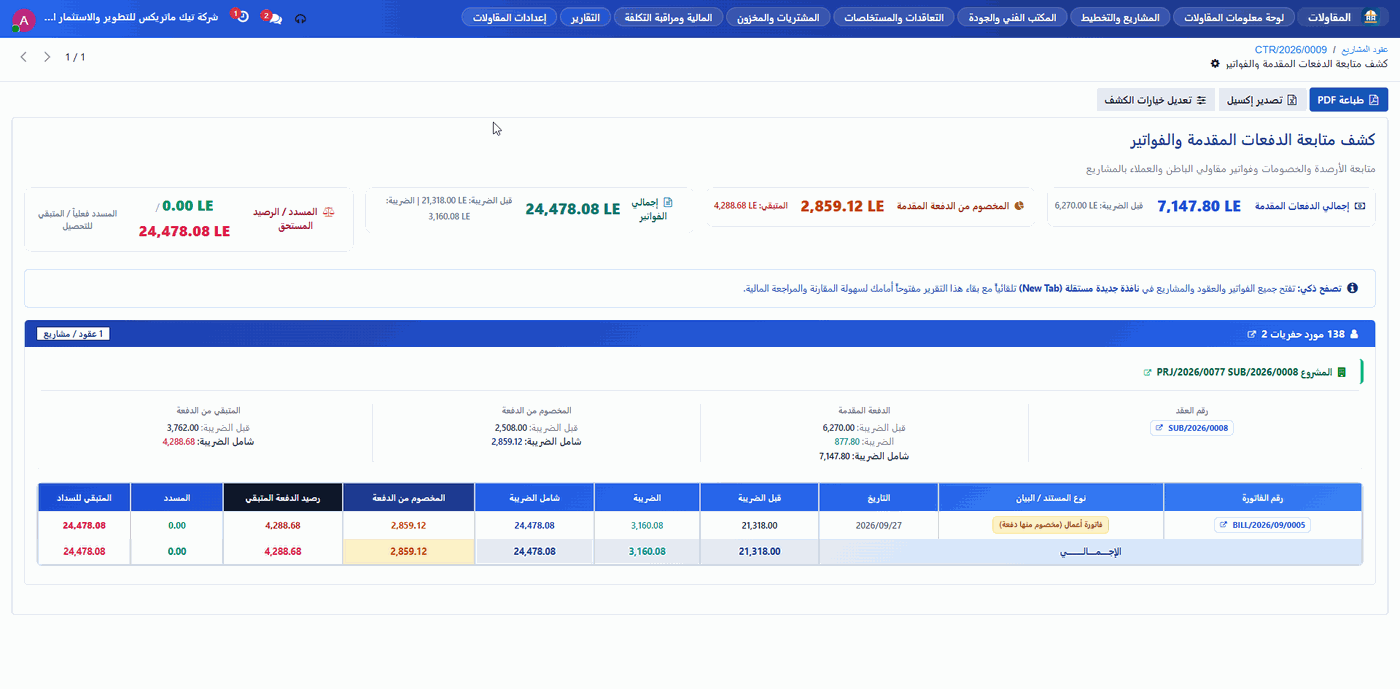
Task: Click the 7,147.80 LE advance payments total
Action: 1198,206
